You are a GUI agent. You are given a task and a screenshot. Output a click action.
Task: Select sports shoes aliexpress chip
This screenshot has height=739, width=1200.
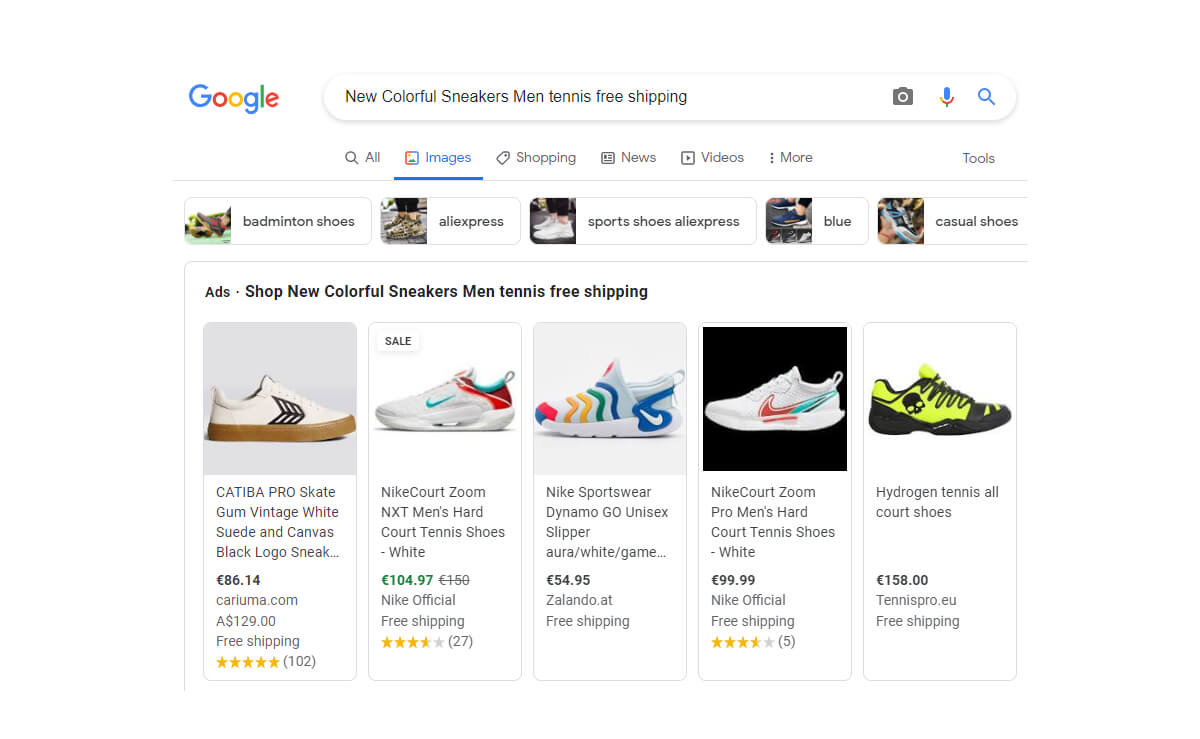643,221
